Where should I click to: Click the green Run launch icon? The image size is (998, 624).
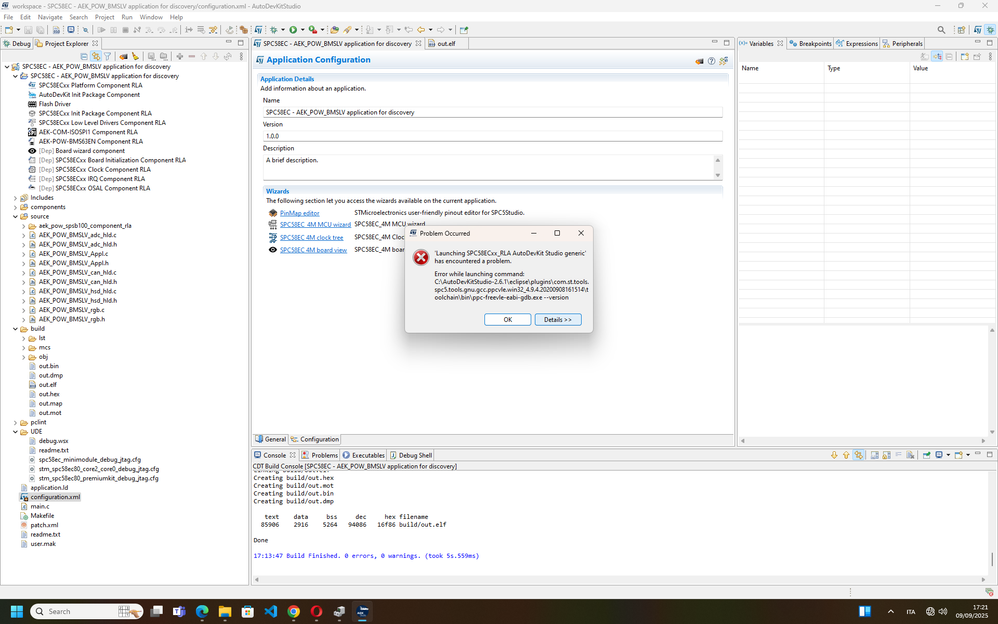(x=293, y=29)
